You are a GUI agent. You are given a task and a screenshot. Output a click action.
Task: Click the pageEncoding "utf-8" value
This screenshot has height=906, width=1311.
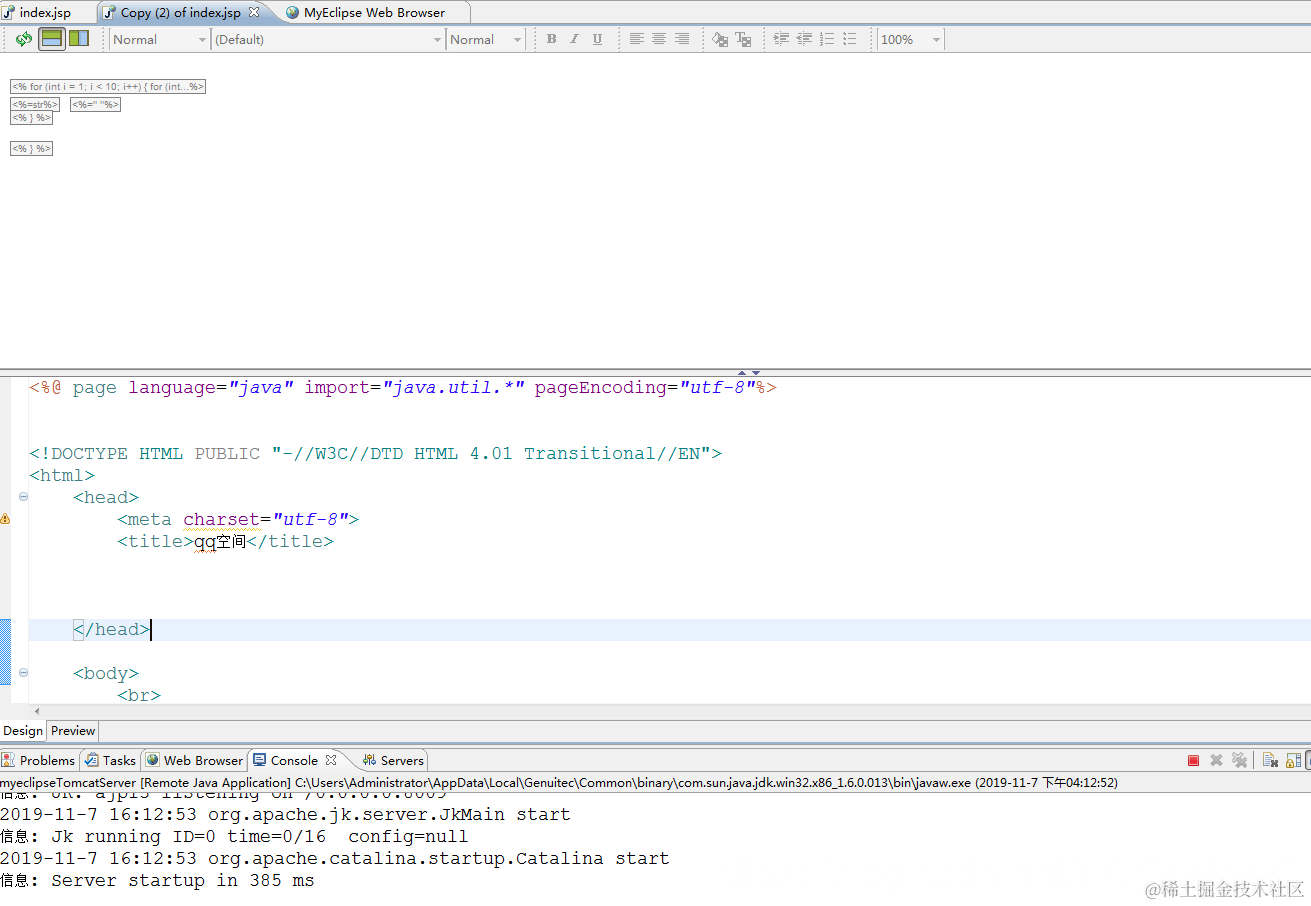717,388
